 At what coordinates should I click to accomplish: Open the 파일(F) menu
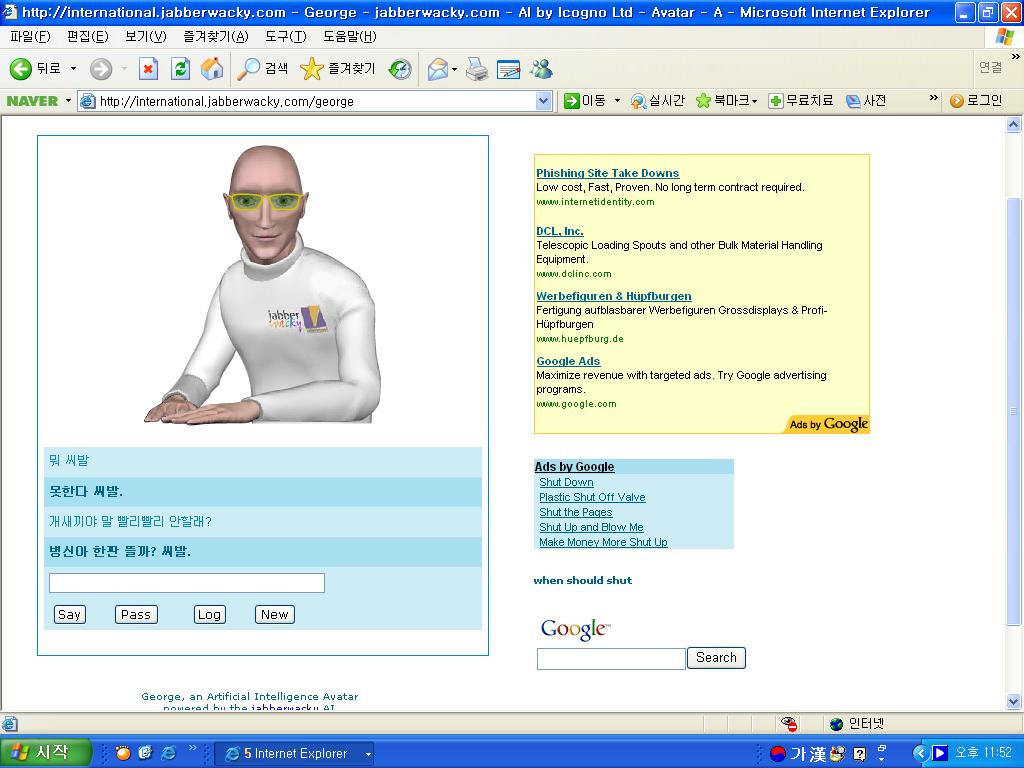tap(30, 37)
